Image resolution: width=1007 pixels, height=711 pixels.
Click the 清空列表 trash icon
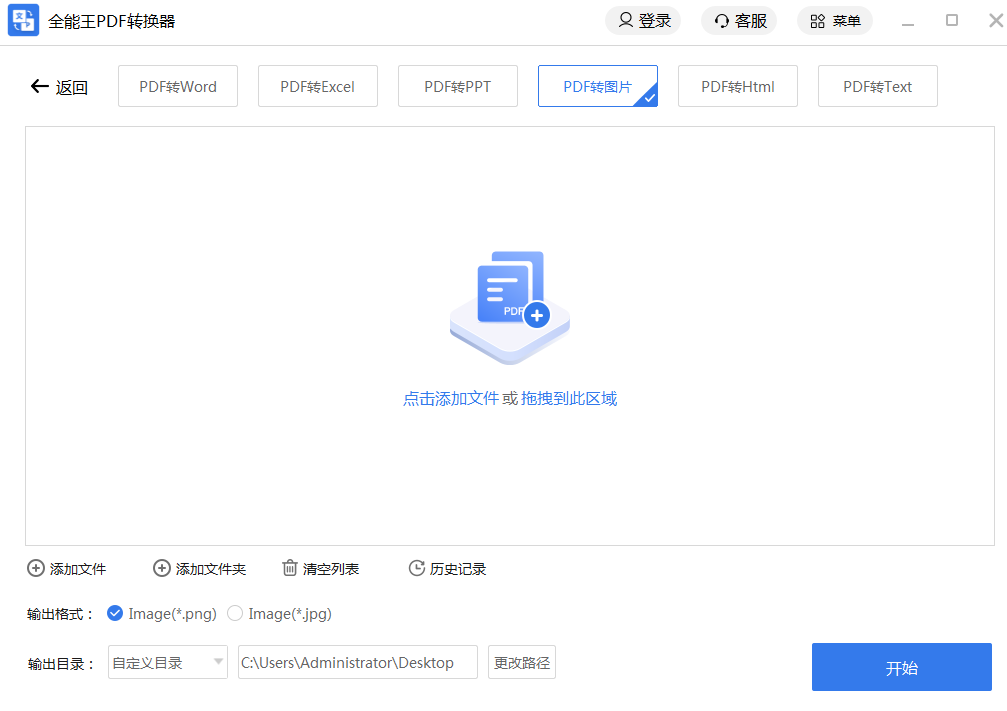pos(290,569)
